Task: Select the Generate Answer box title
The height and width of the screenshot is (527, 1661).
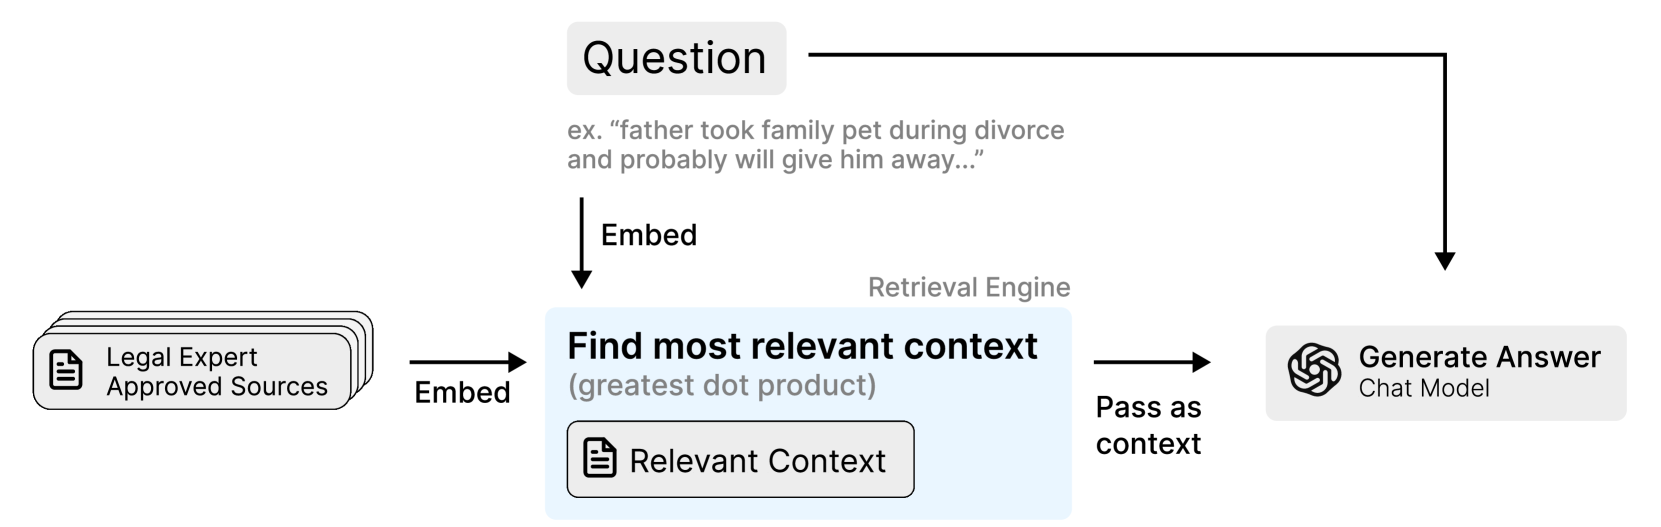Action: pos(1479,357)
